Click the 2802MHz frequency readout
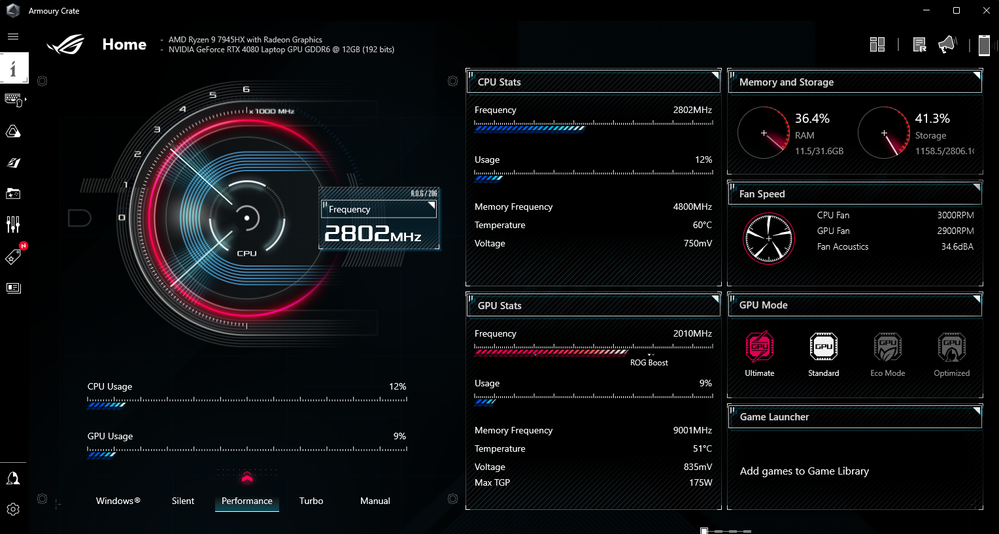999x534 pixels. (373, 235)
